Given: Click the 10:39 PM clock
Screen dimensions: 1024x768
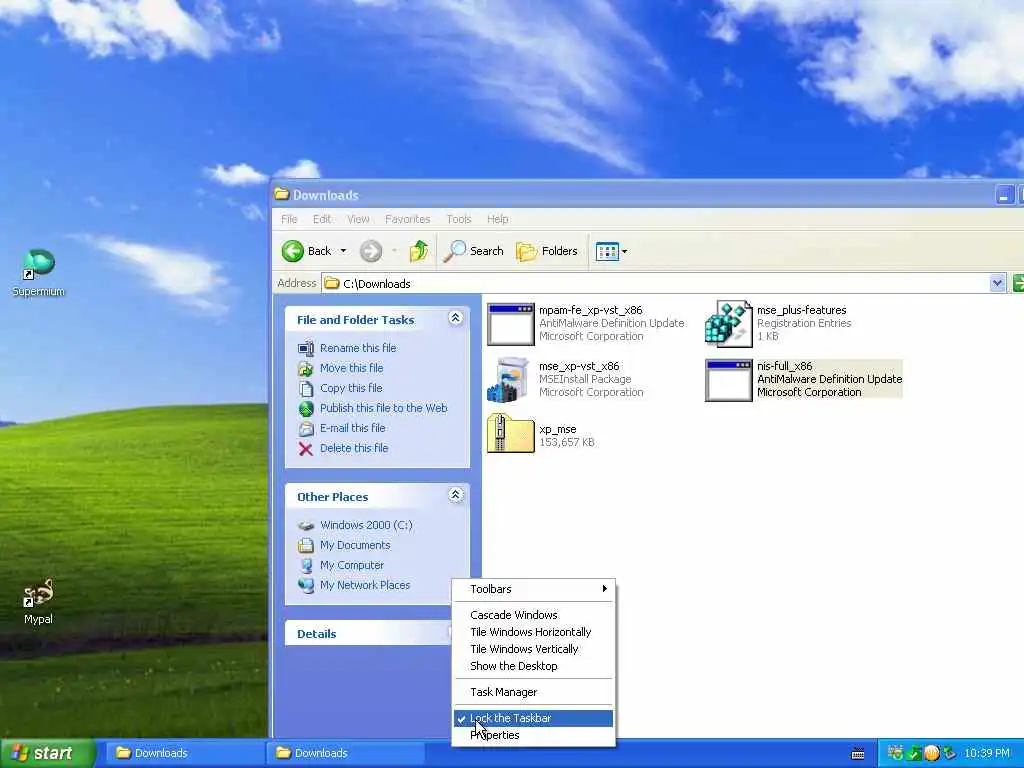Looking at the screenshot, I should coord(986,754).
